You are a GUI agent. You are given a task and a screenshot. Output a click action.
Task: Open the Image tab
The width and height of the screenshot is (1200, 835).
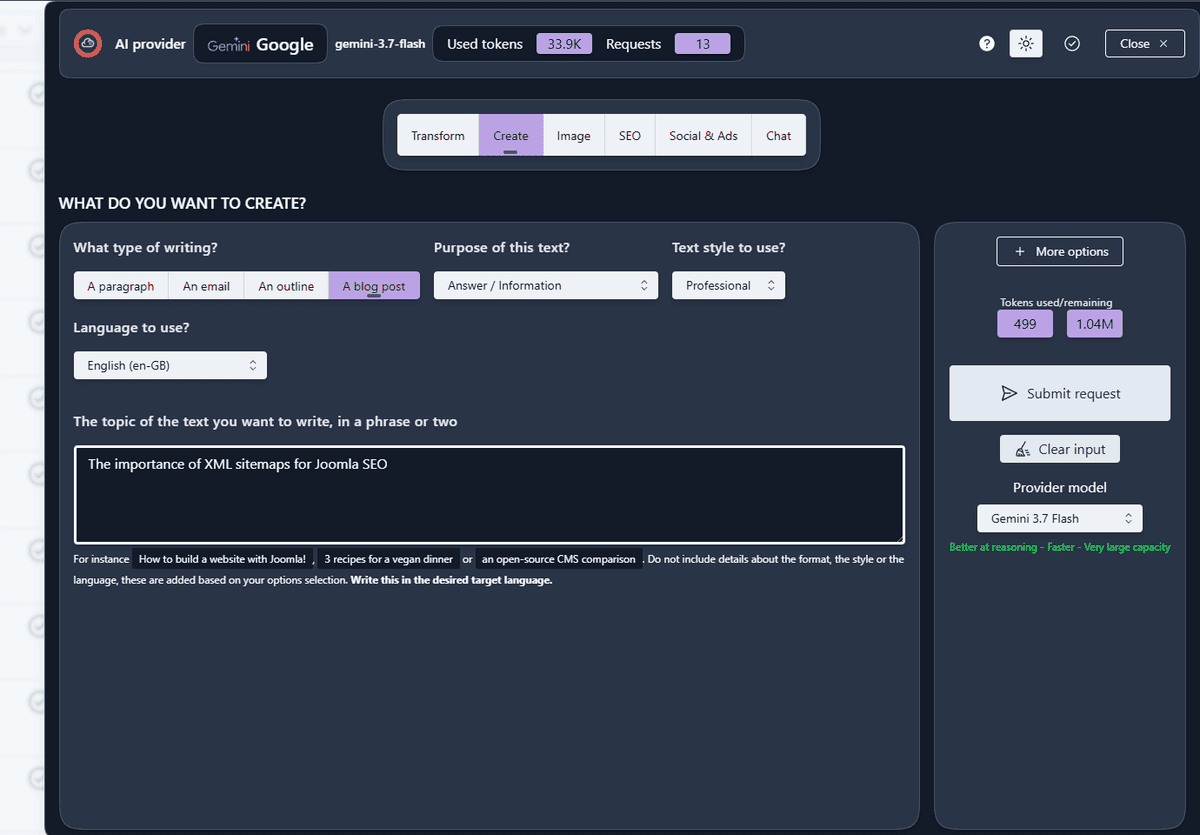click(x=574, y=136)
